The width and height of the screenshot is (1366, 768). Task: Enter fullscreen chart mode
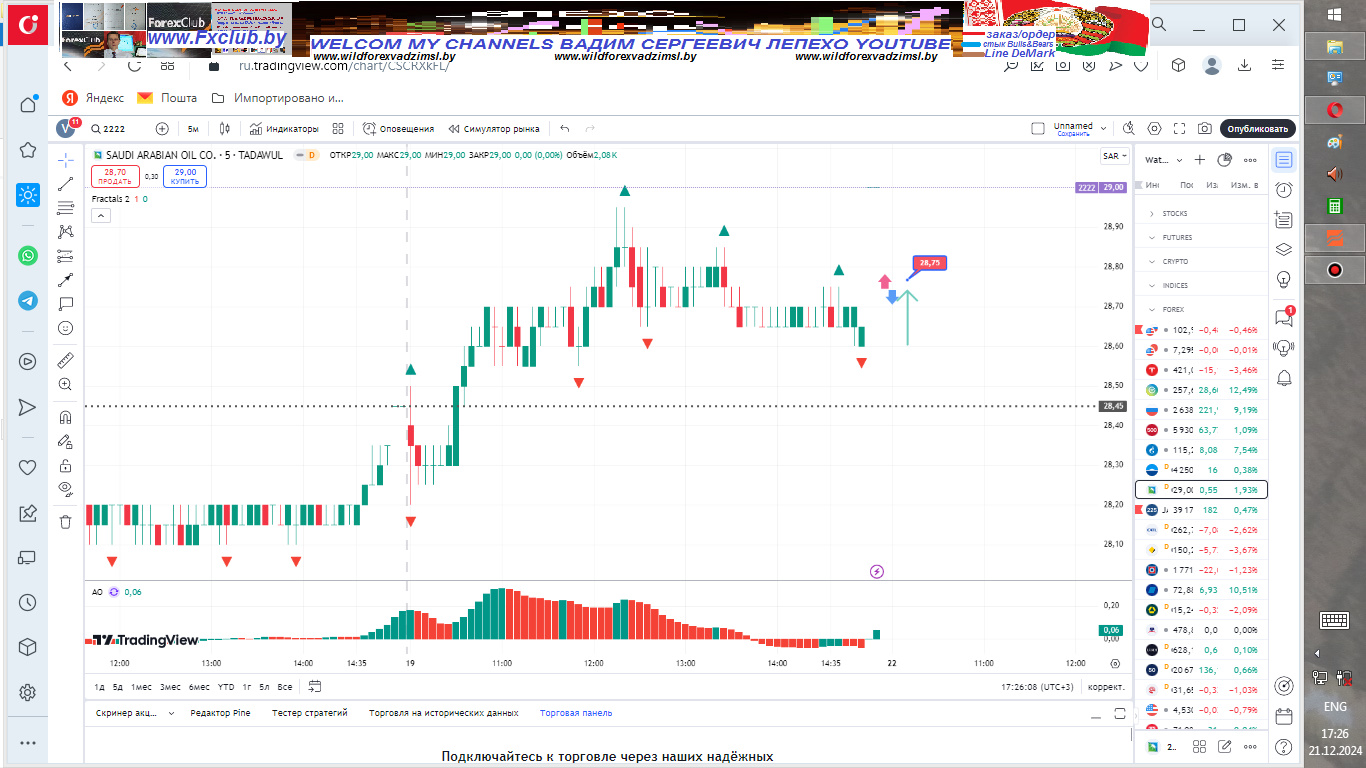pyautogui.click(x=1180, y=129)
